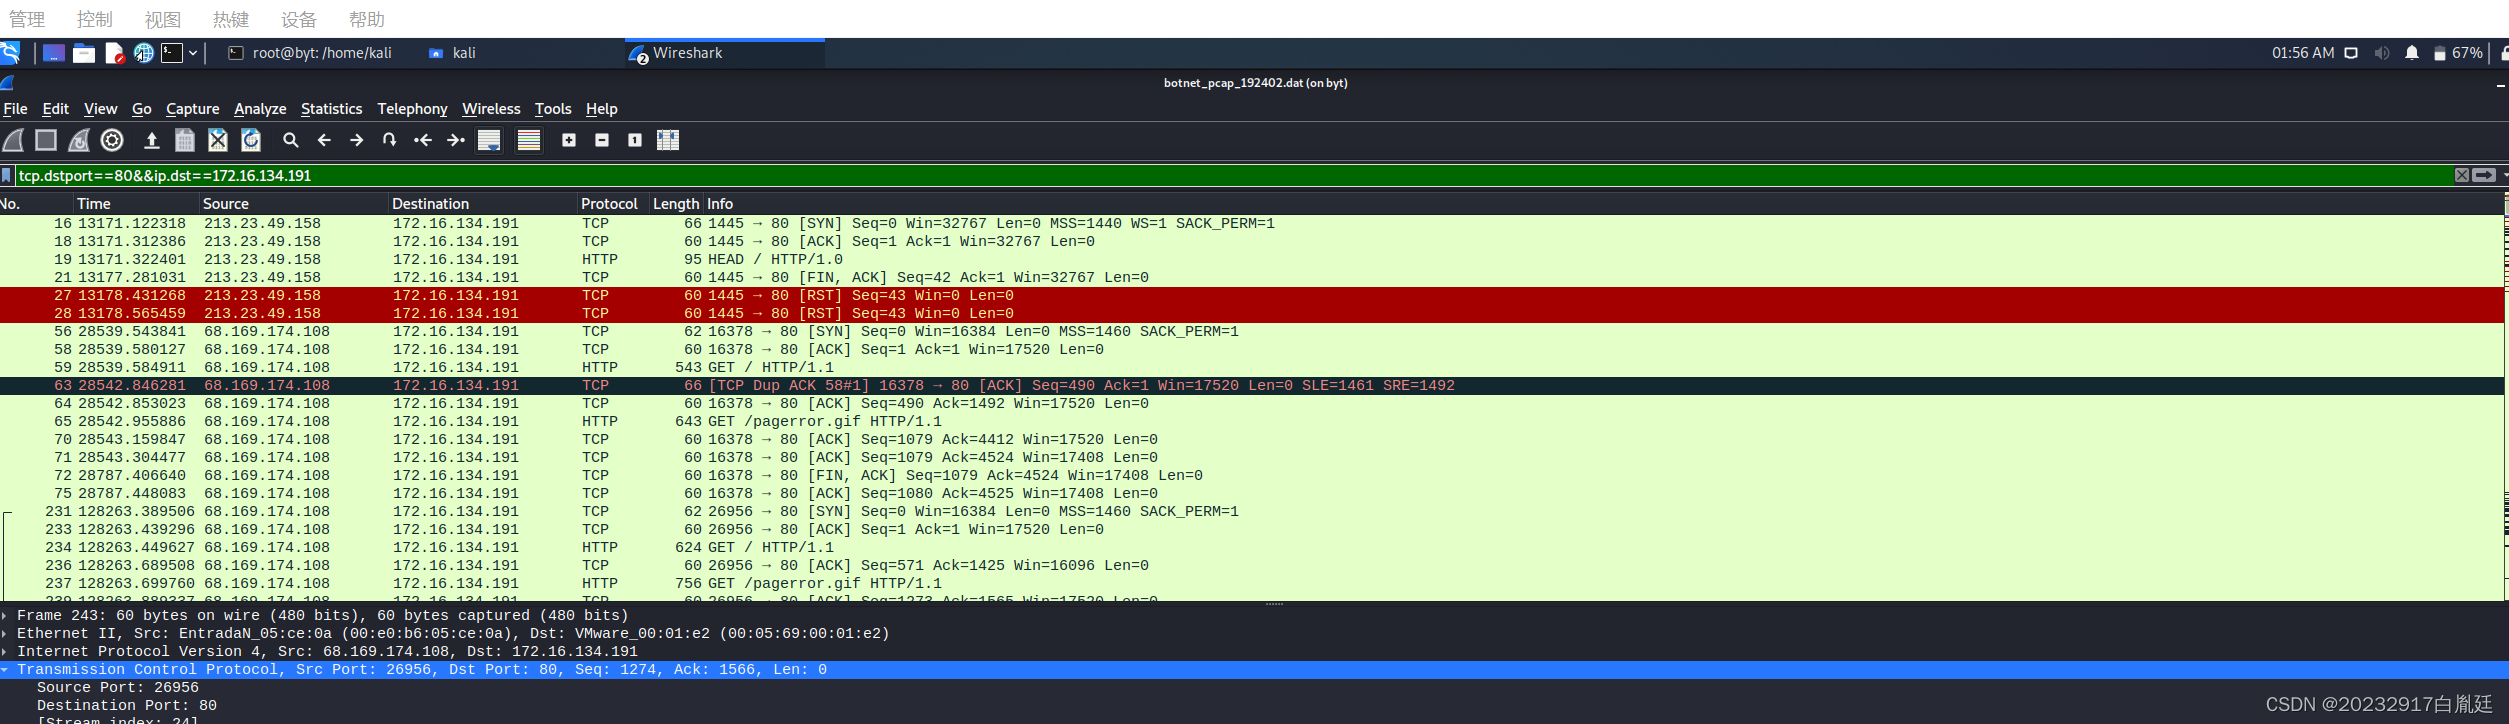Toggle packet list coloring rules

click(529, 141)
